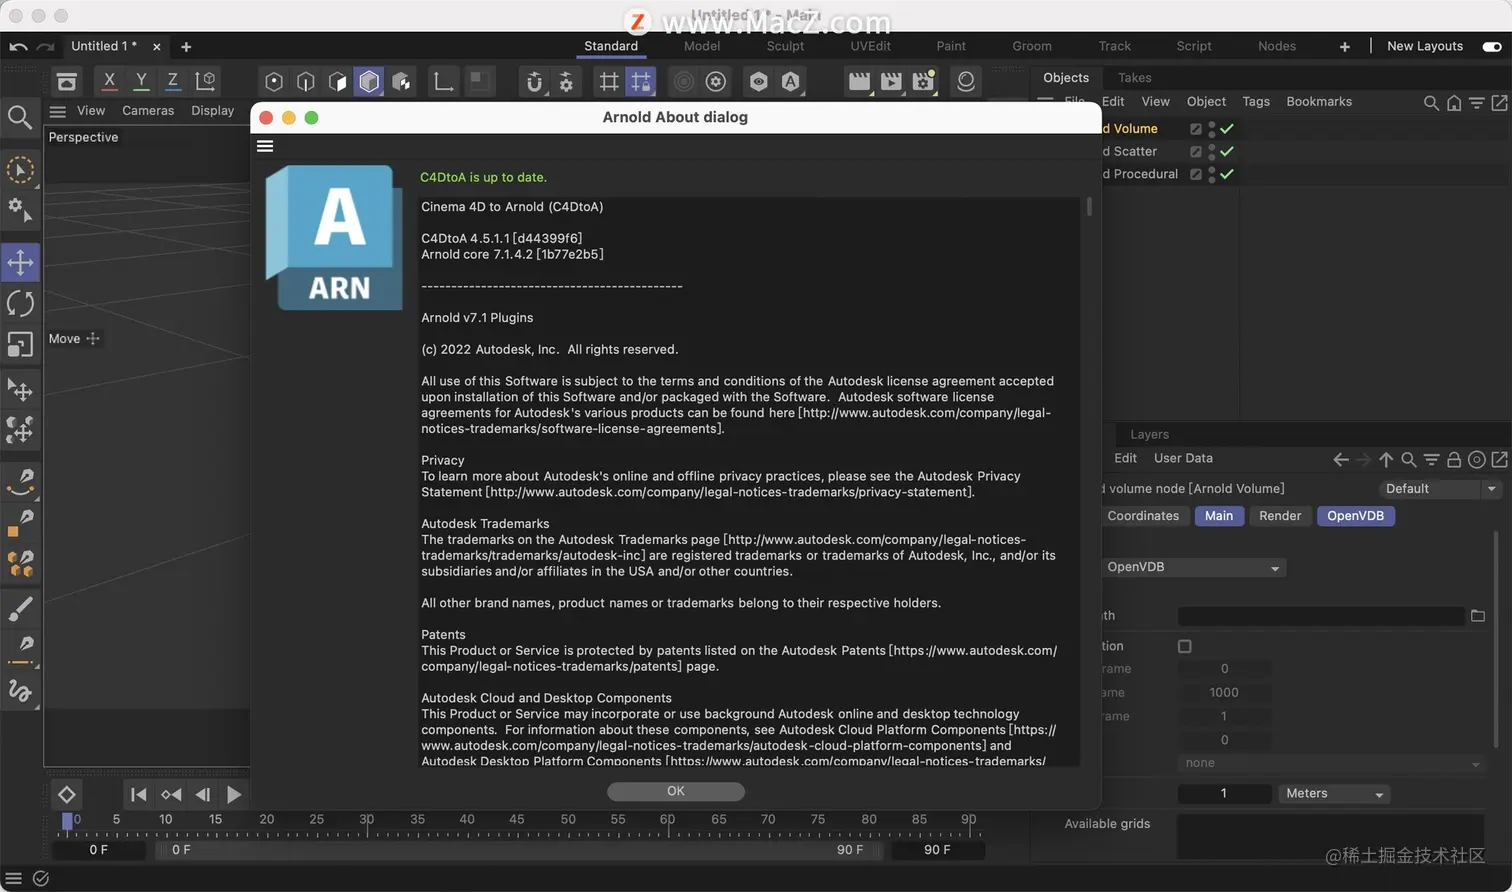Viewport: 1512px width, 892px height.
Task: Select the Scale tool in left sidebar
Action: [x=20, y=344]
